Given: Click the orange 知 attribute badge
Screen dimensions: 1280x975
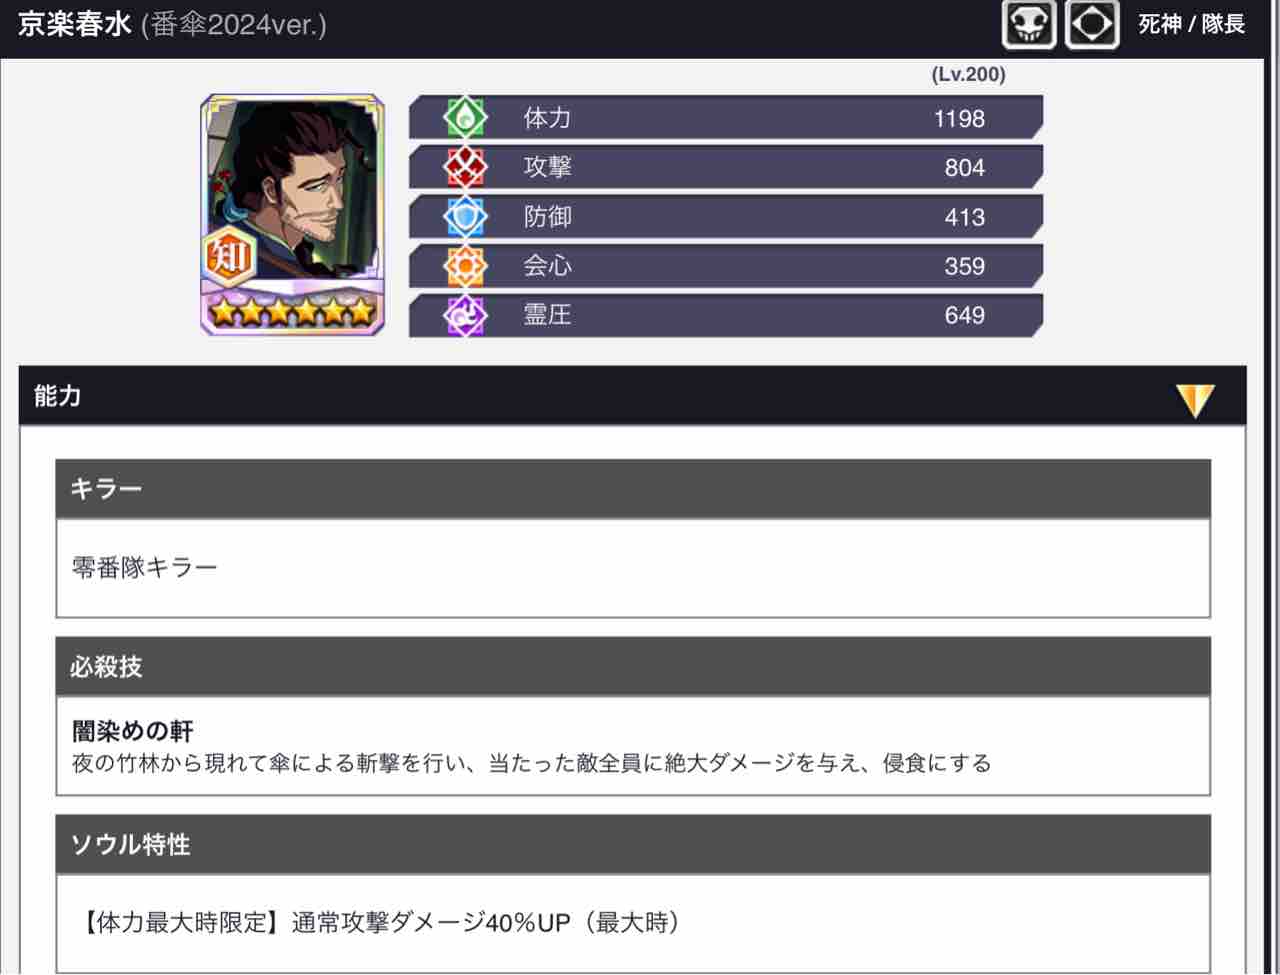Looking at the screenshot, I should coord(229,257).
